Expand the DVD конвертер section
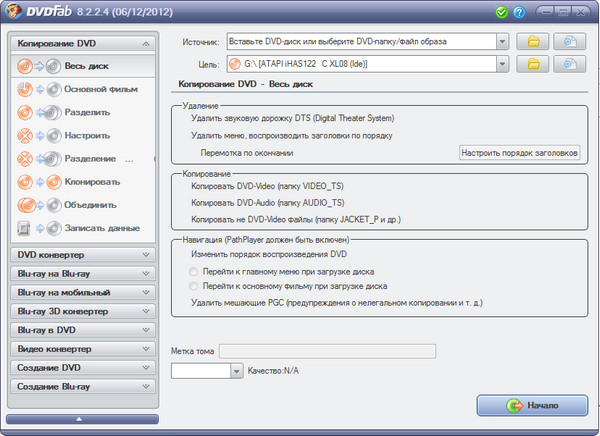600x436 pixels. (x=80, y=255)
